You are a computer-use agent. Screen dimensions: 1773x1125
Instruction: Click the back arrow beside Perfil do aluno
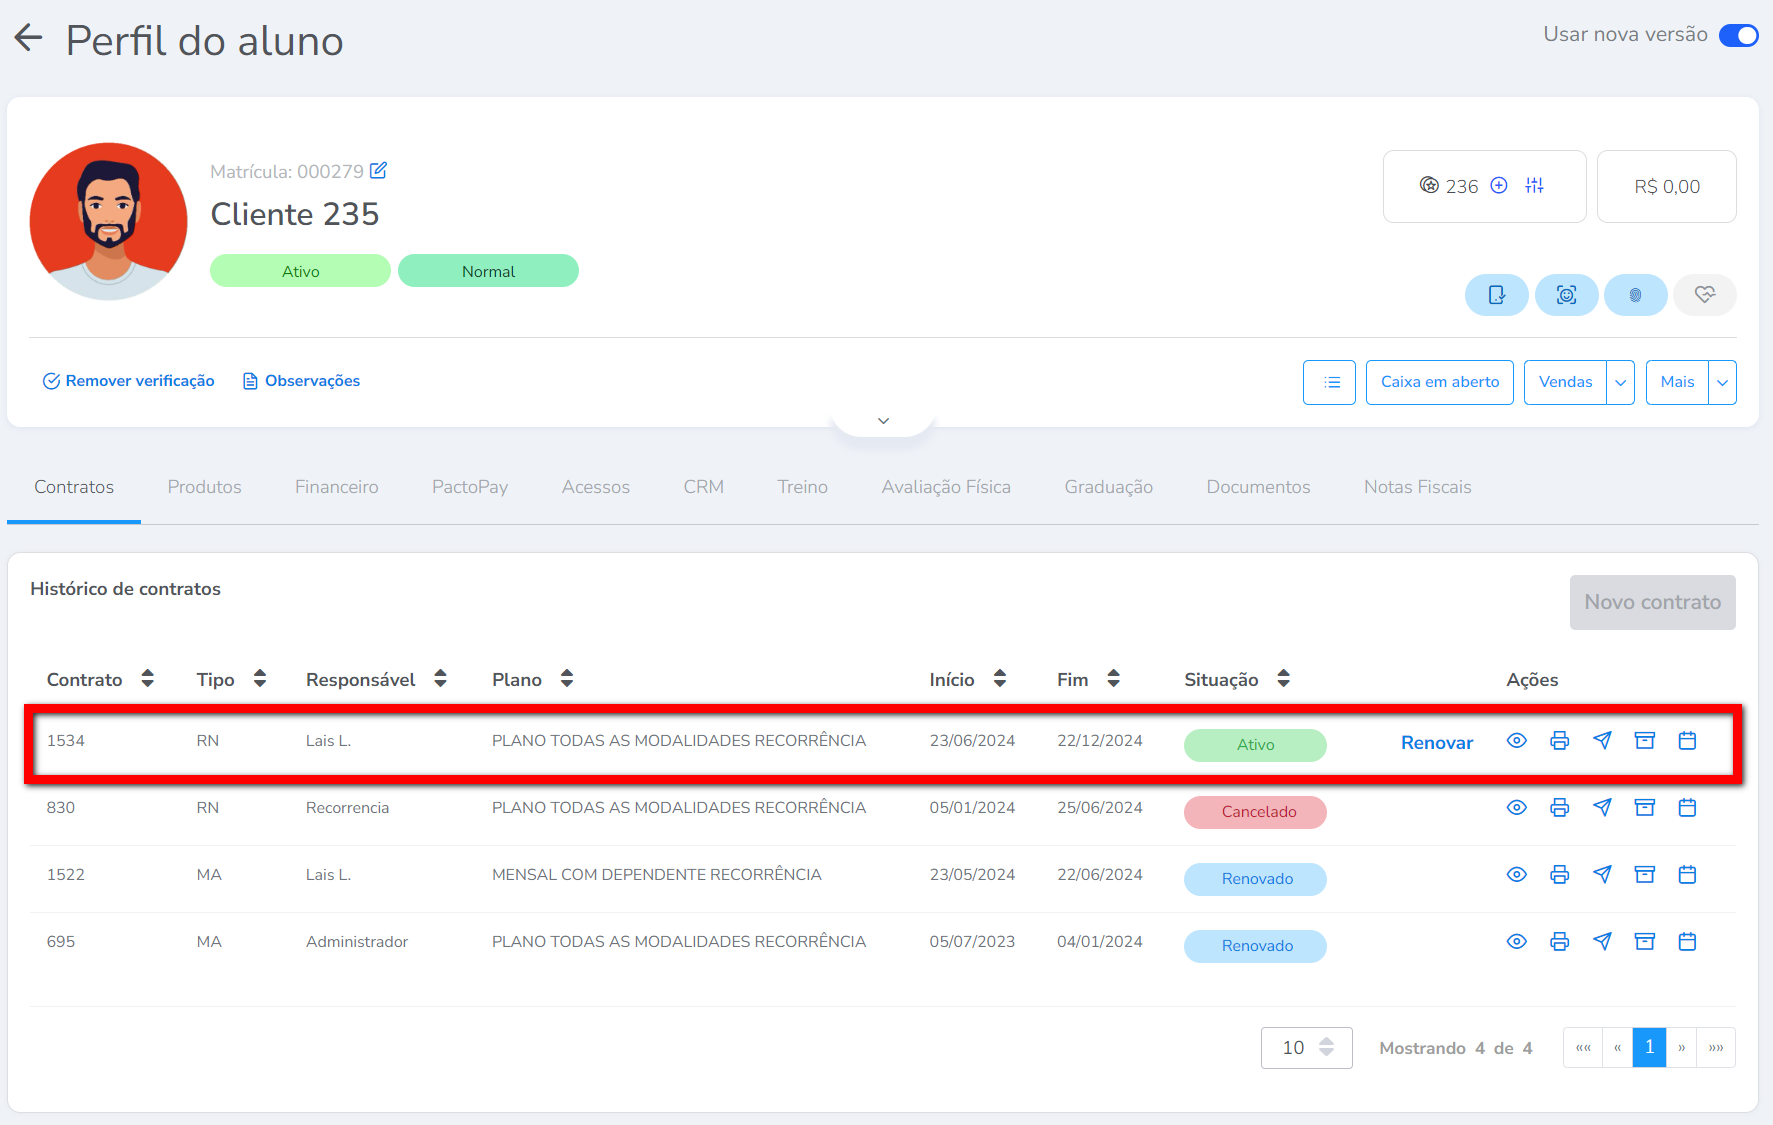(x=29, y=39)
